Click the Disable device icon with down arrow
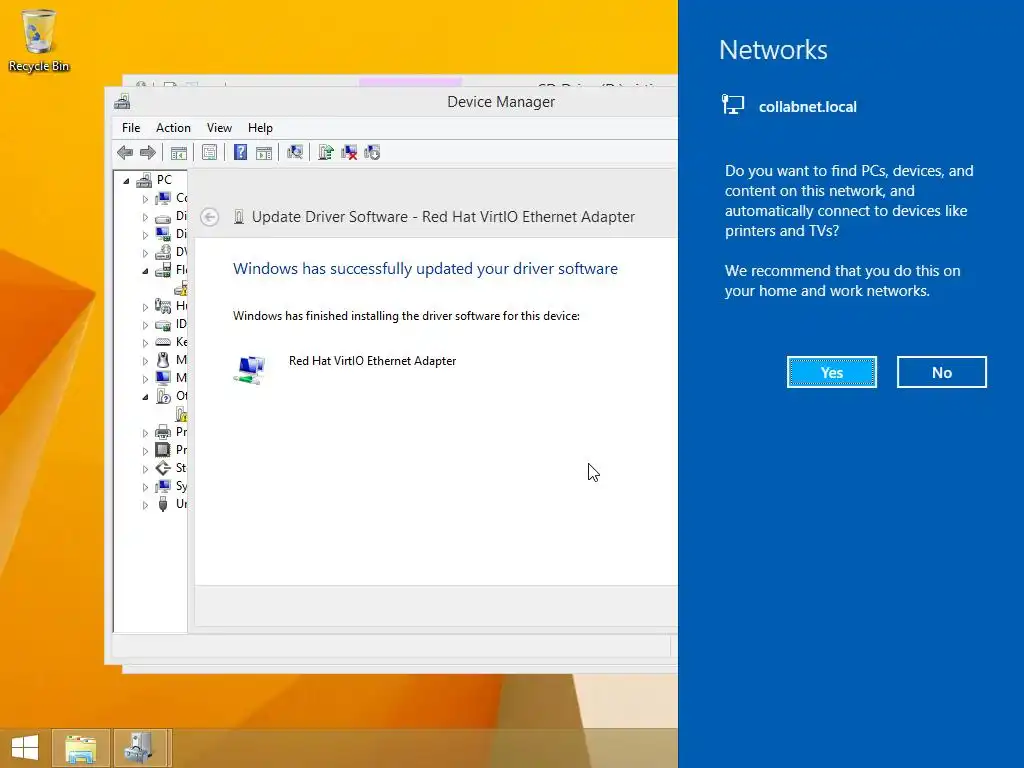The image size is (1024, 768). (372, 153)
